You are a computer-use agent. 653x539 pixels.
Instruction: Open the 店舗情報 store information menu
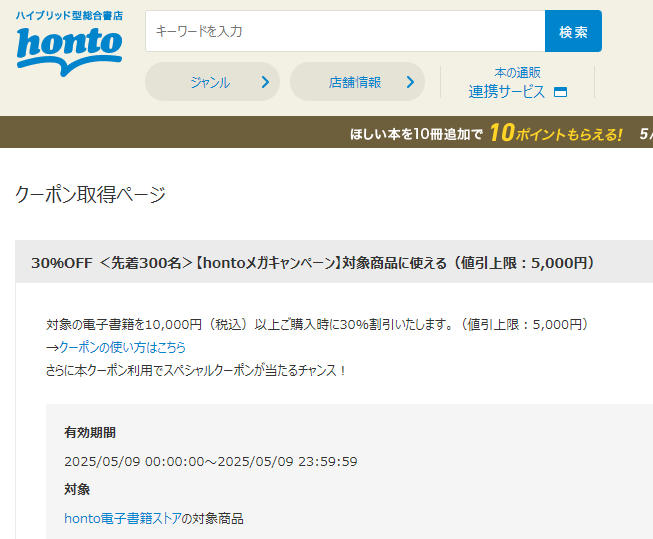point(357,82)
